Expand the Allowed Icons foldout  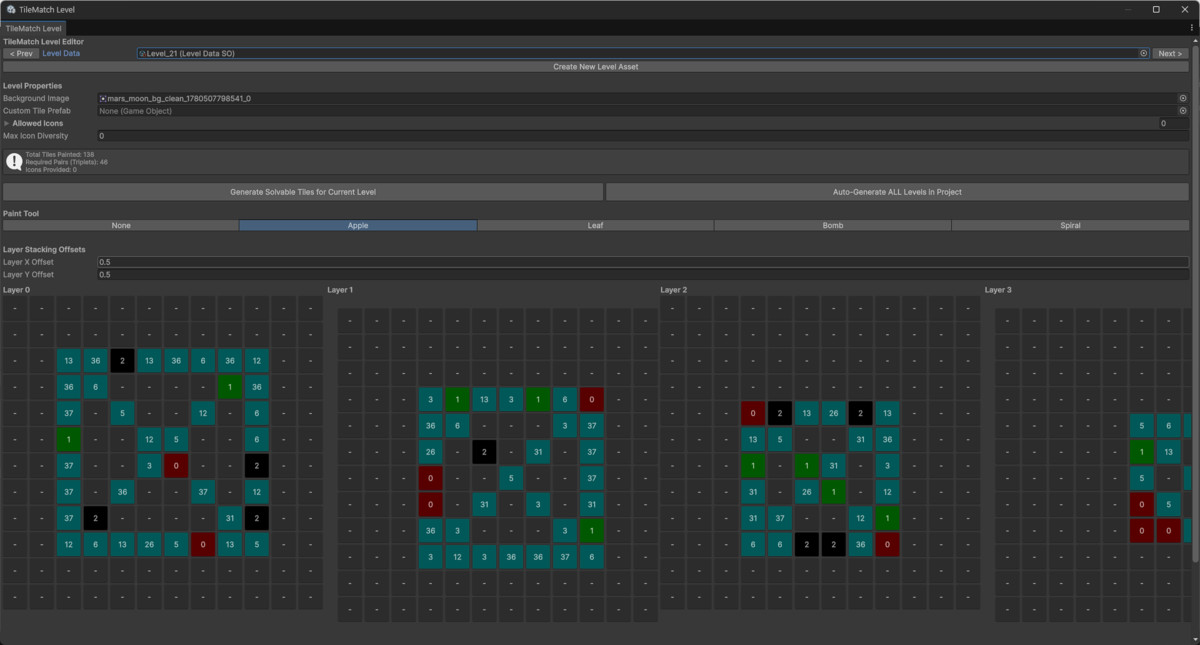tap(7, 123)
